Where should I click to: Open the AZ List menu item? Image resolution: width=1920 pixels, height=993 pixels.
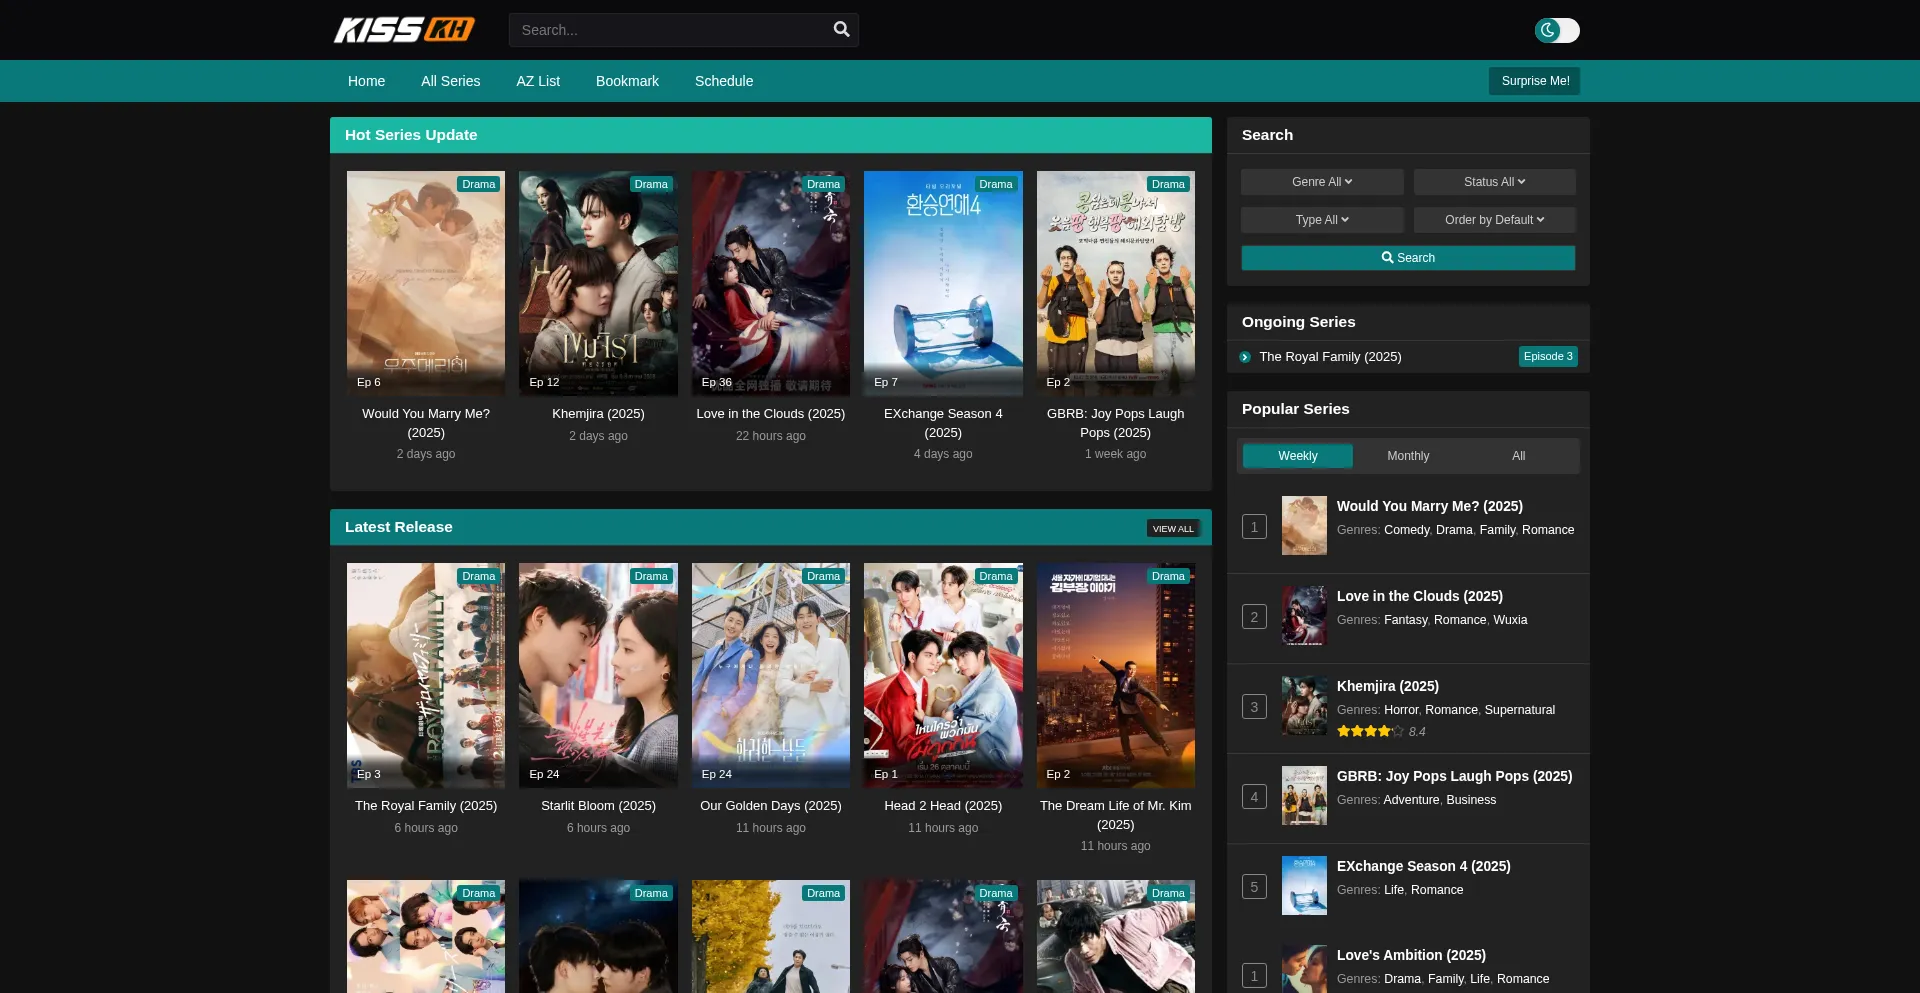click(537, 81)
